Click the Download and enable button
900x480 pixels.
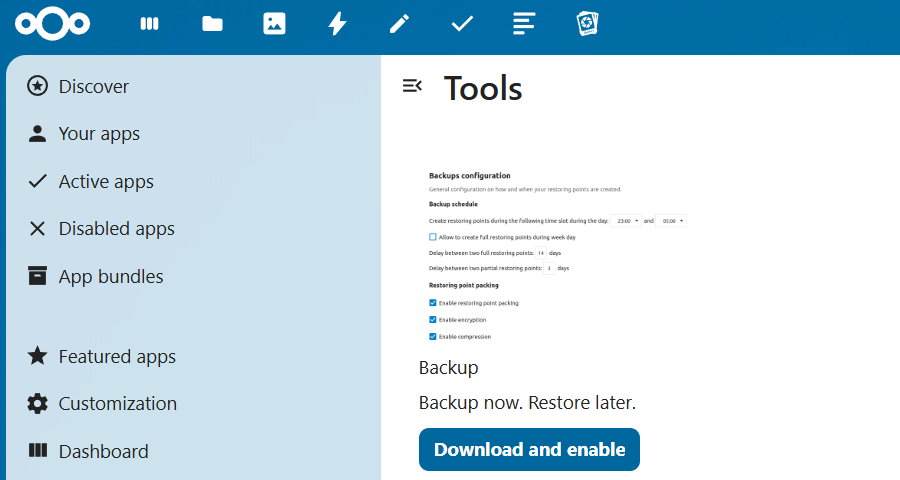pos(529,450)
